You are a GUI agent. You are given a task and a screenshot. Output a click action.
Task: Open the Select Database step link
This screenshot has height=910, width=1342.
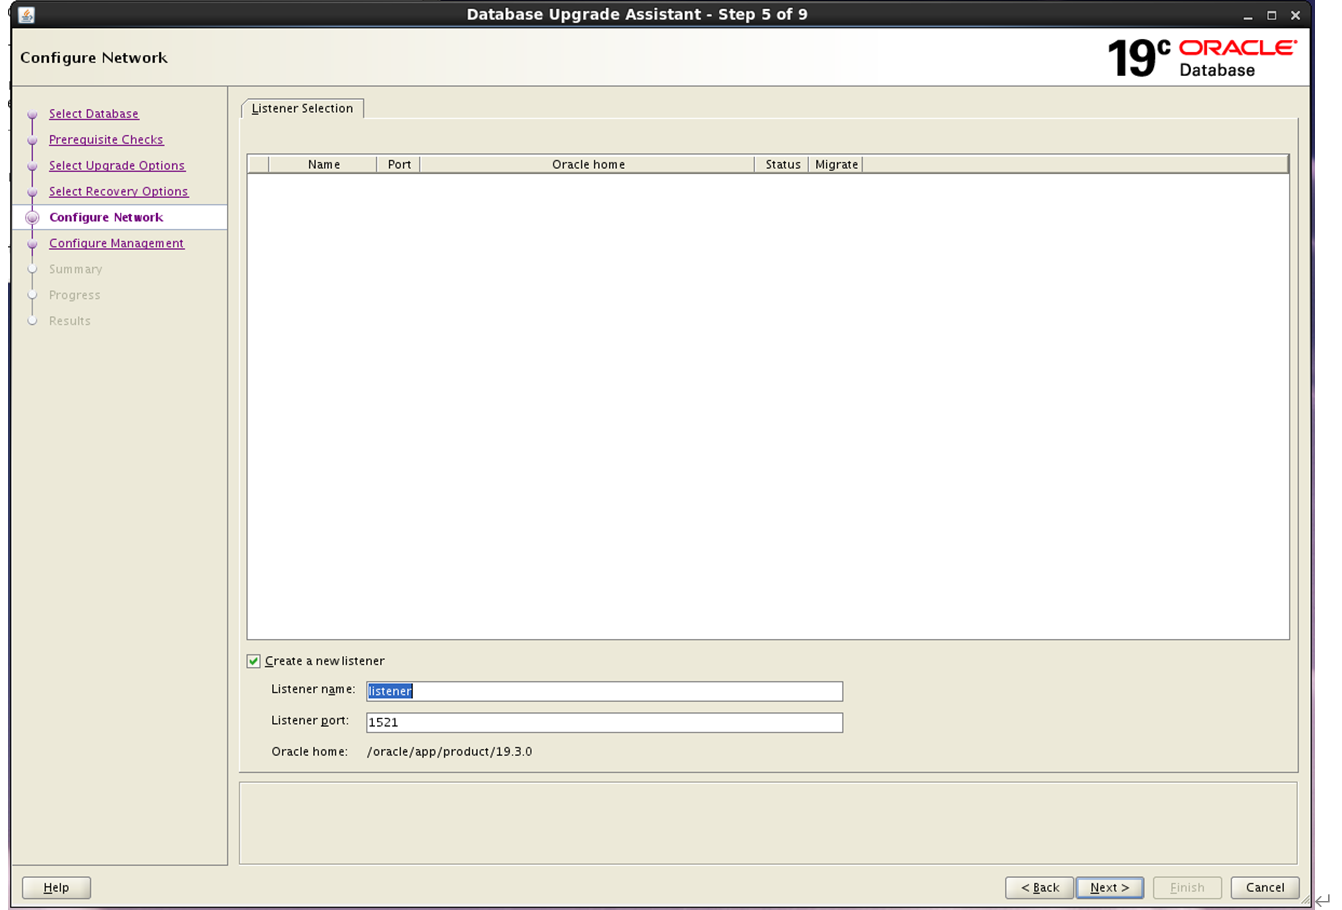click(x=94, y=114)
